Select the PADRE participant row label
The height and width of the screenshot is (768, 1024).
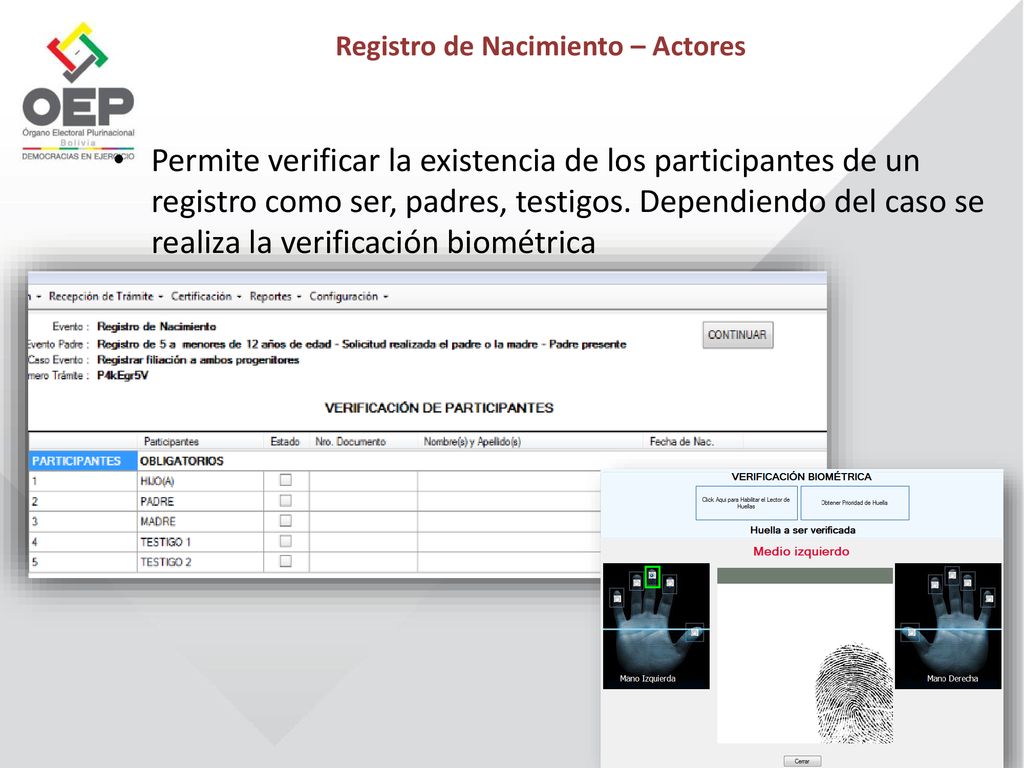tap(157, 502)
